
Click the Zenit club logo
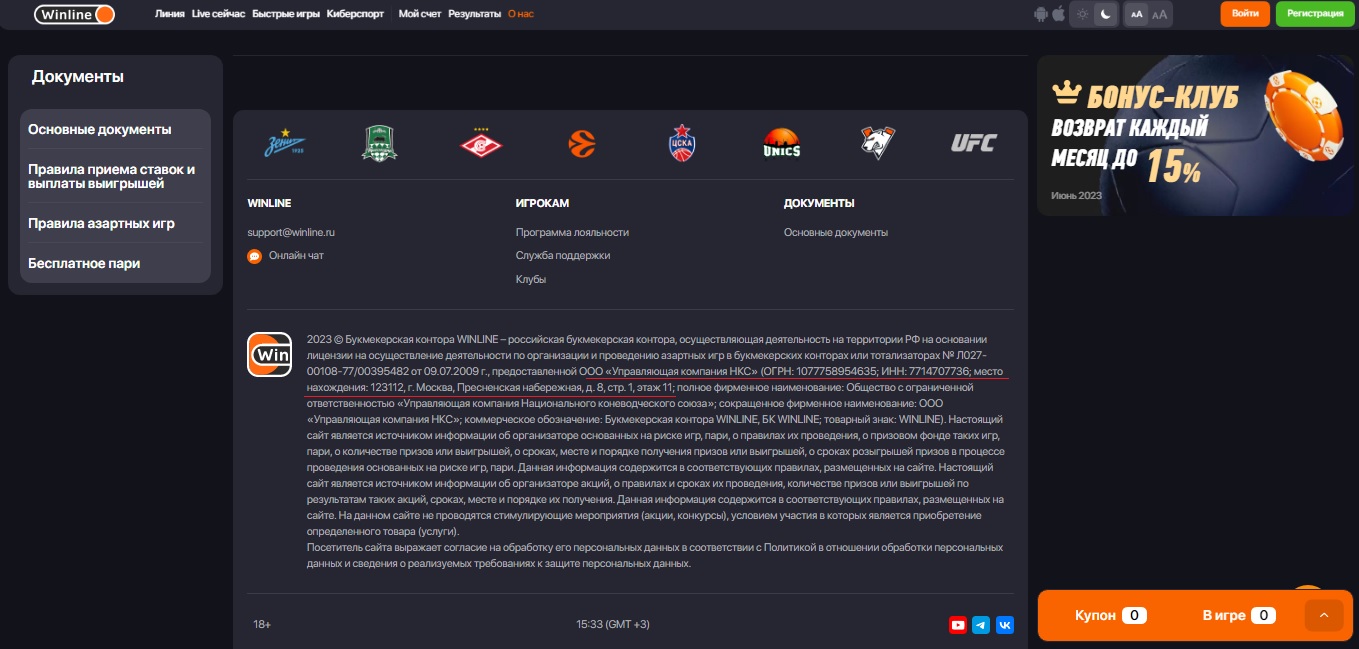pos(284,144)
